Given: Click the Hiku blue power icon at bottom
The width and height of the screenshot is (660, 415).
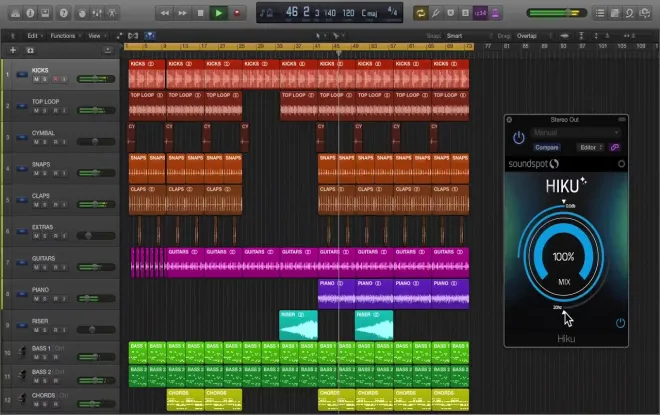Looking at the screenshot, I should click(620, 323).
